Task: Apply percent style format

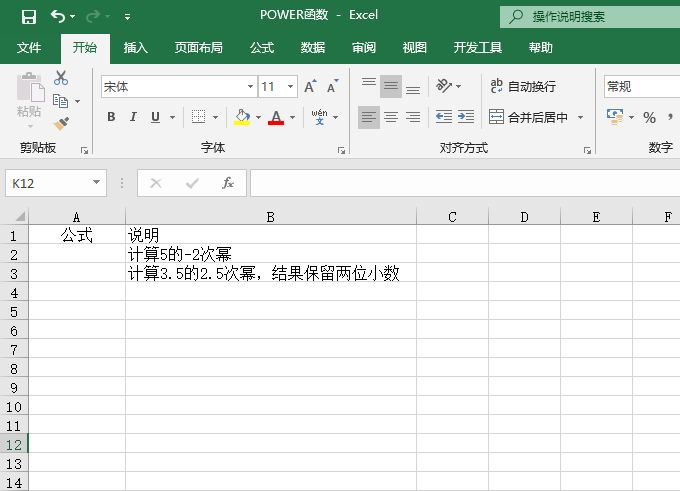Action: [649, 118]
